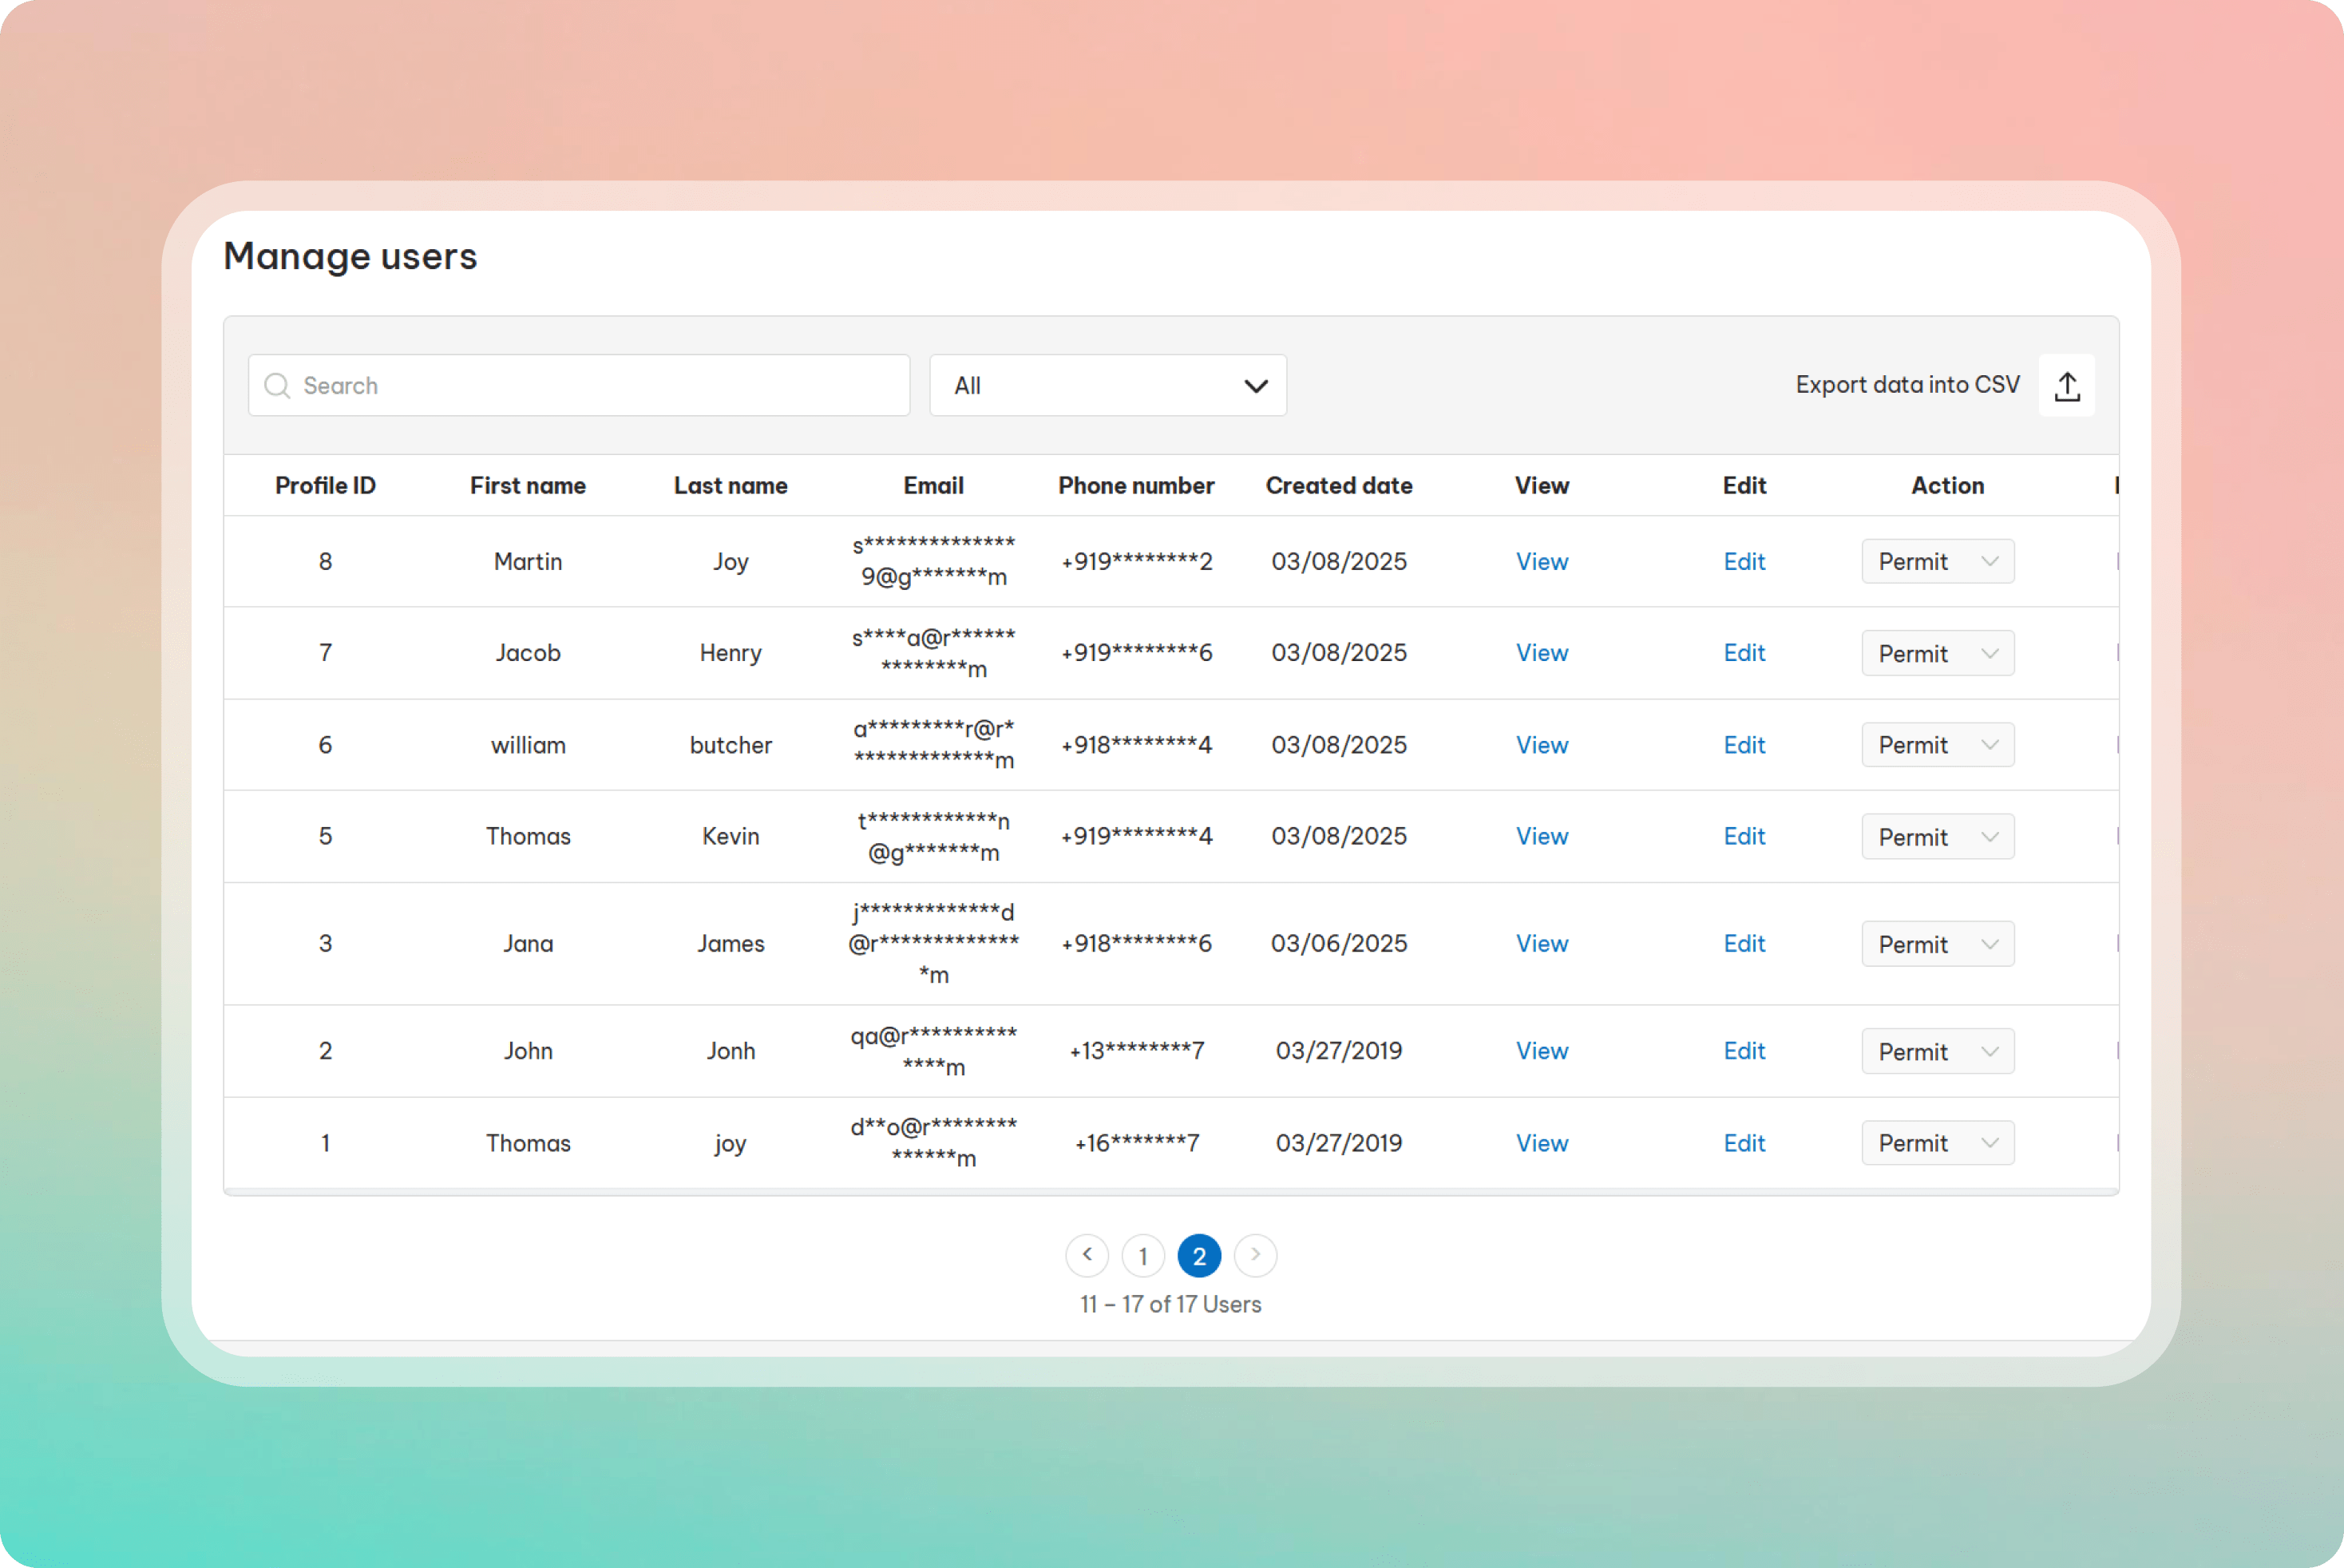2344x1568 pixels.
Task: Click the search magnifier icon
Action: click(x=277, y=386)
